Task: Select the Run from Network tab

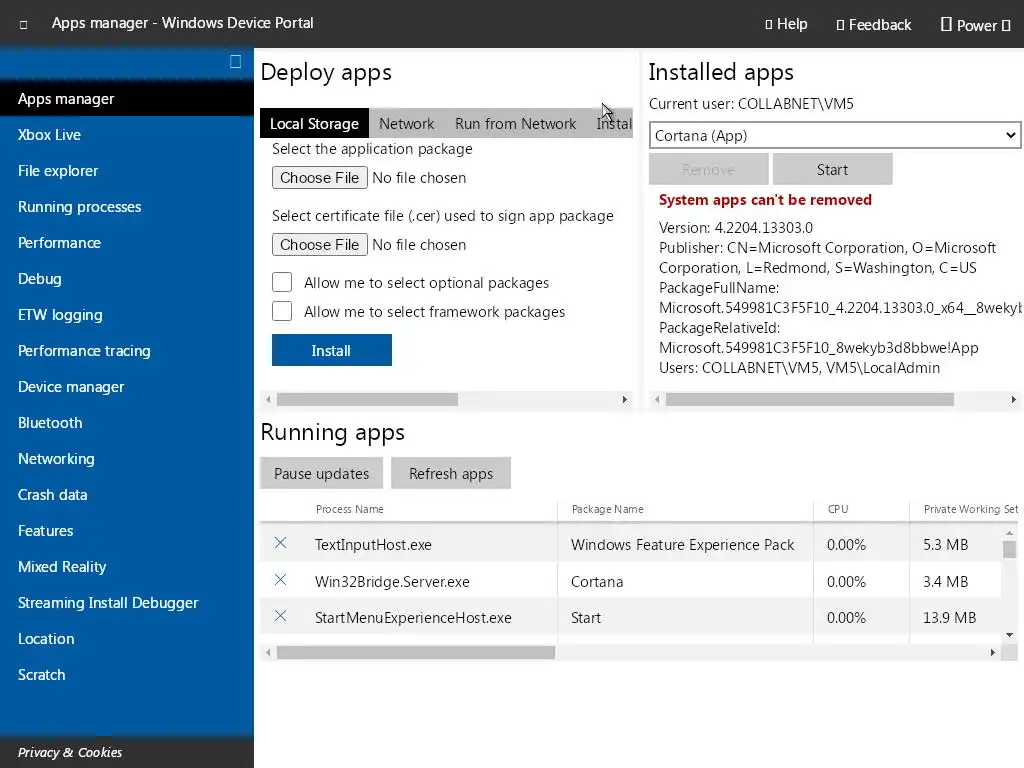Action: click(515, 124)
